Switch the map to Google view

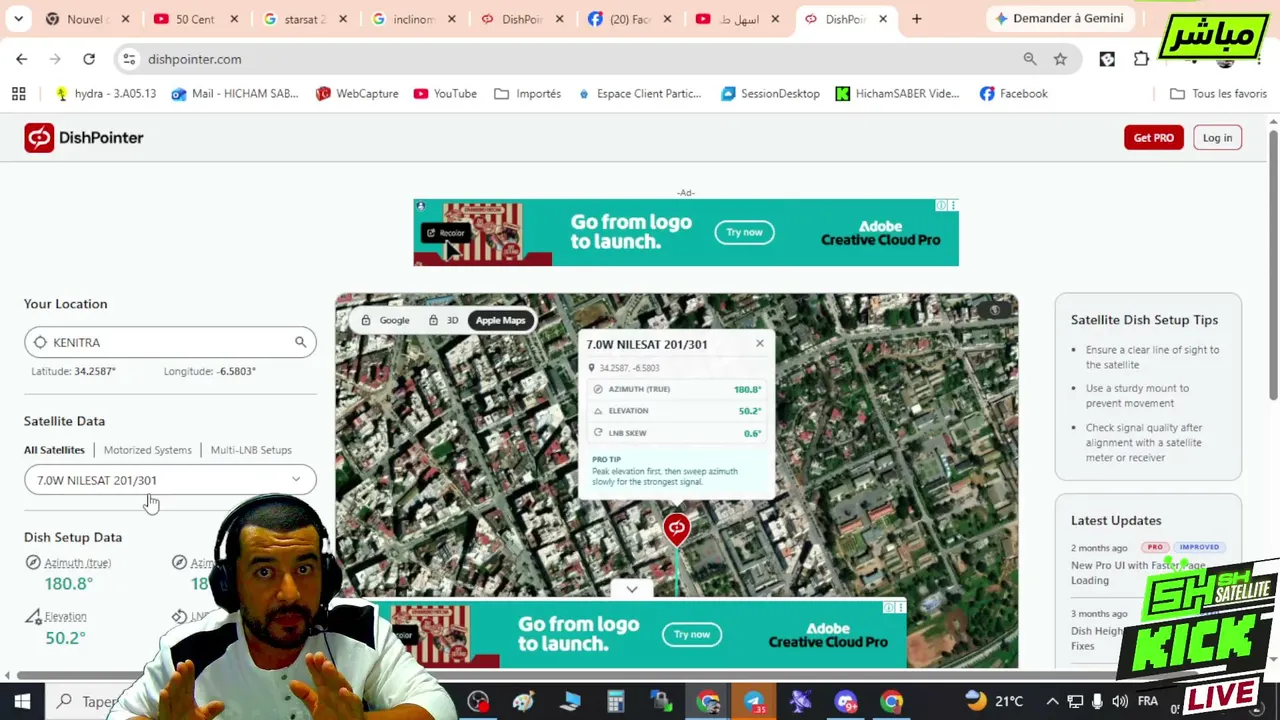[386, 320]
